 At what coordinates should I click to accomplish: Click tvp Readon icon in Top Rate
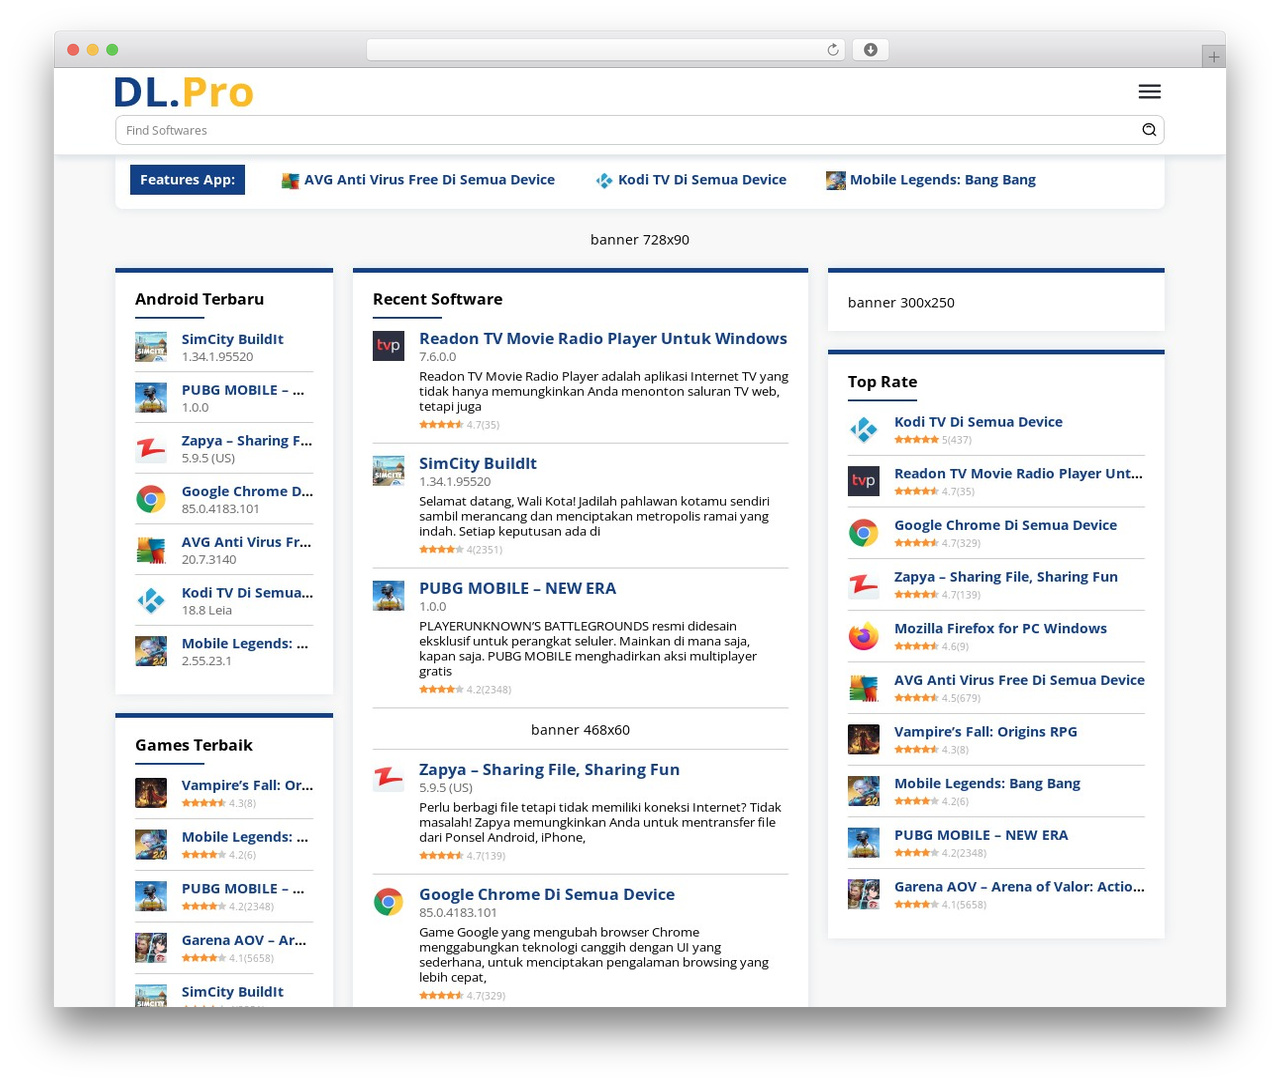click(864, 481)
